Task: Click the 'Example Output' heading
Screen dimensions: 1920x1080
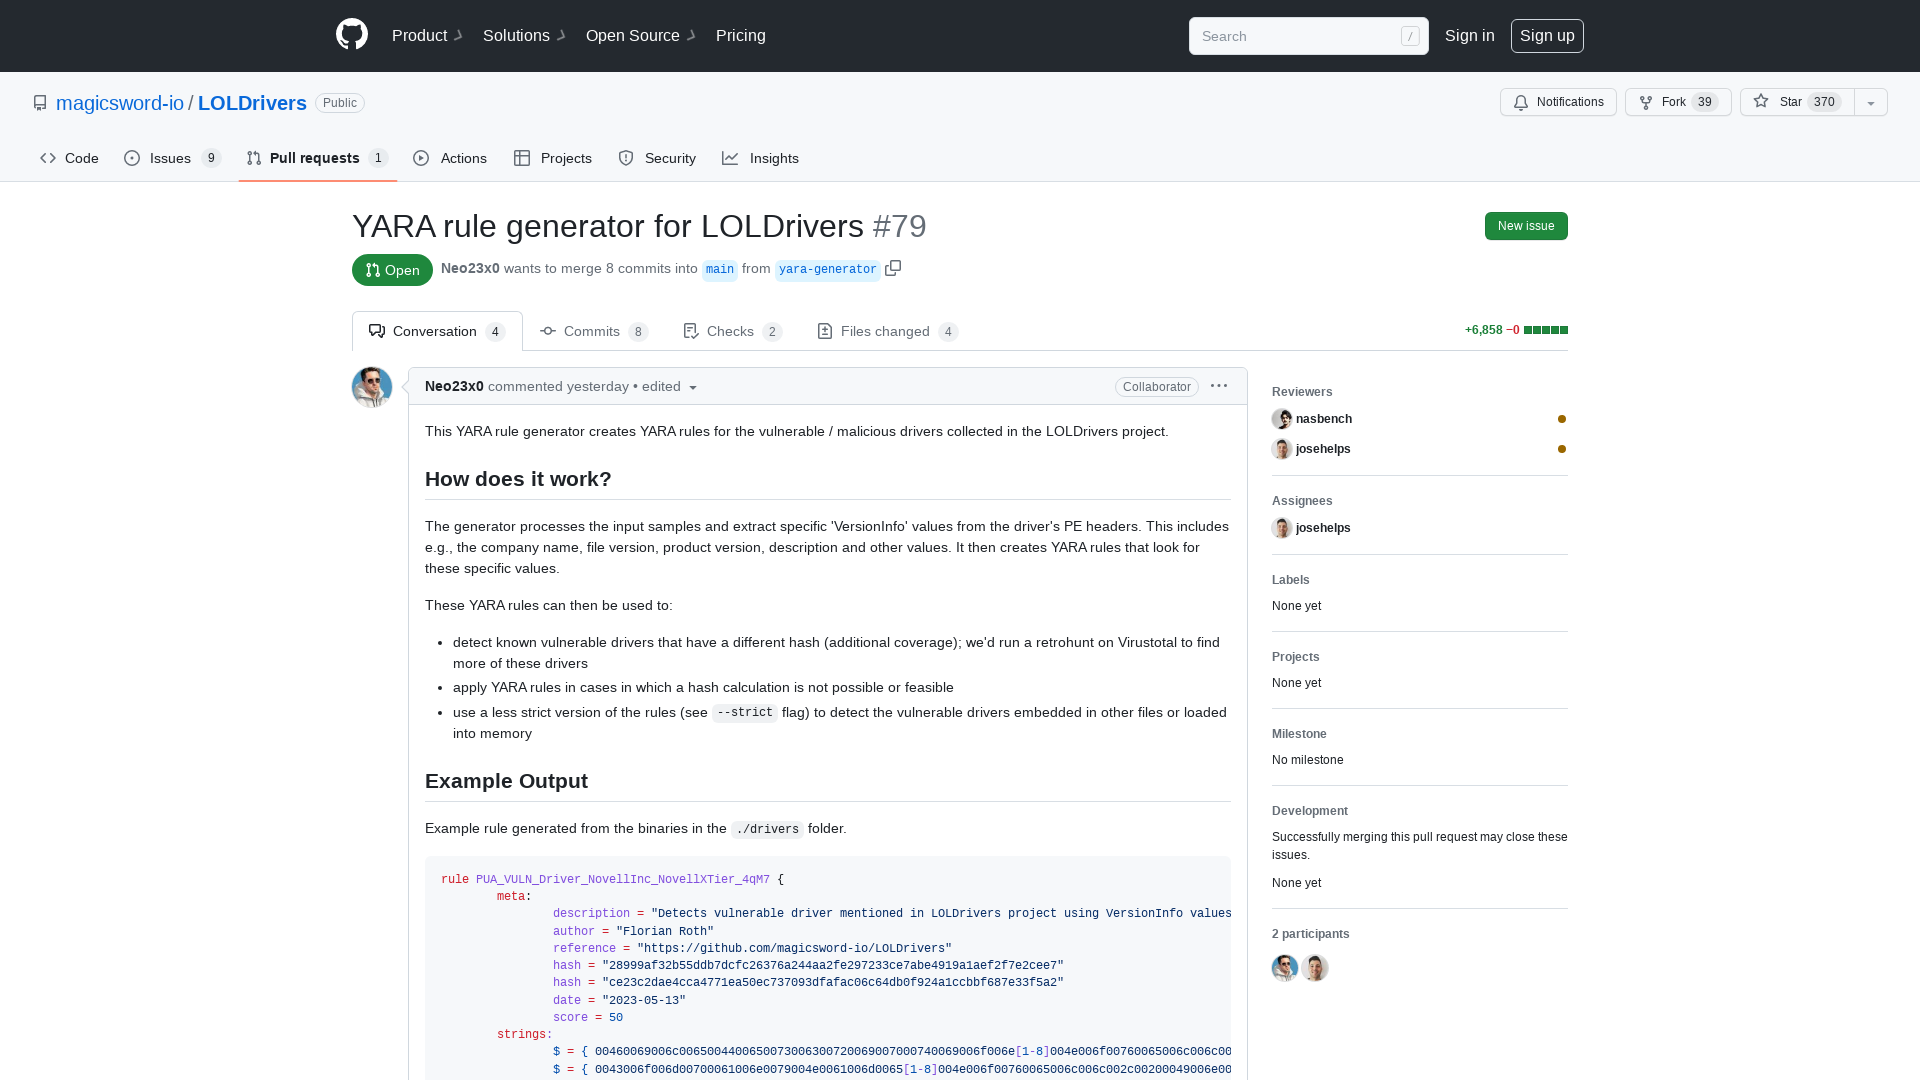Action: point(506,781)
